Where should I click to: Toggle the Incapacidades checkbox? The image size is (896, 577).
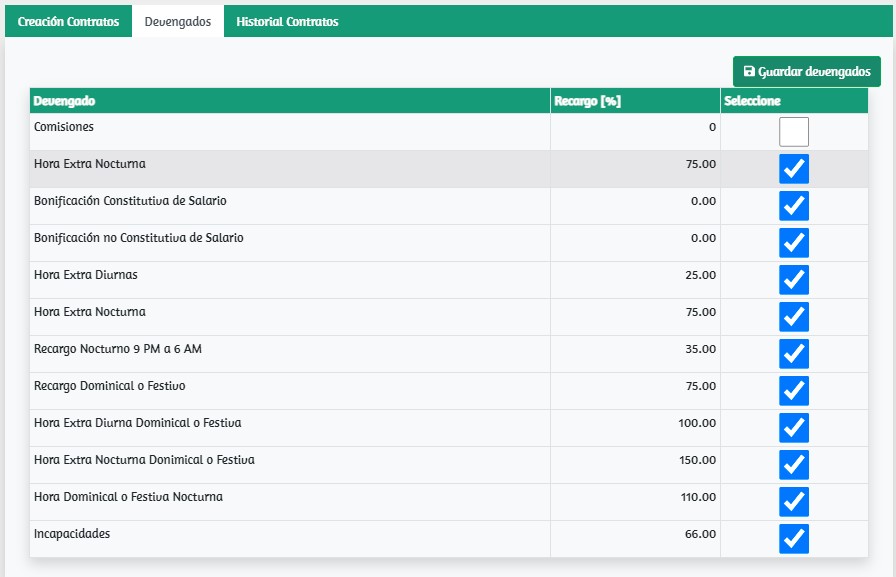(794, 539)
